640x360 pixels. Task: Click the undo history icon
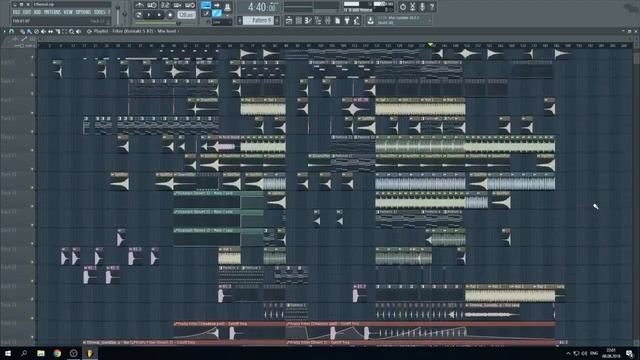click(x=402, y=7)
